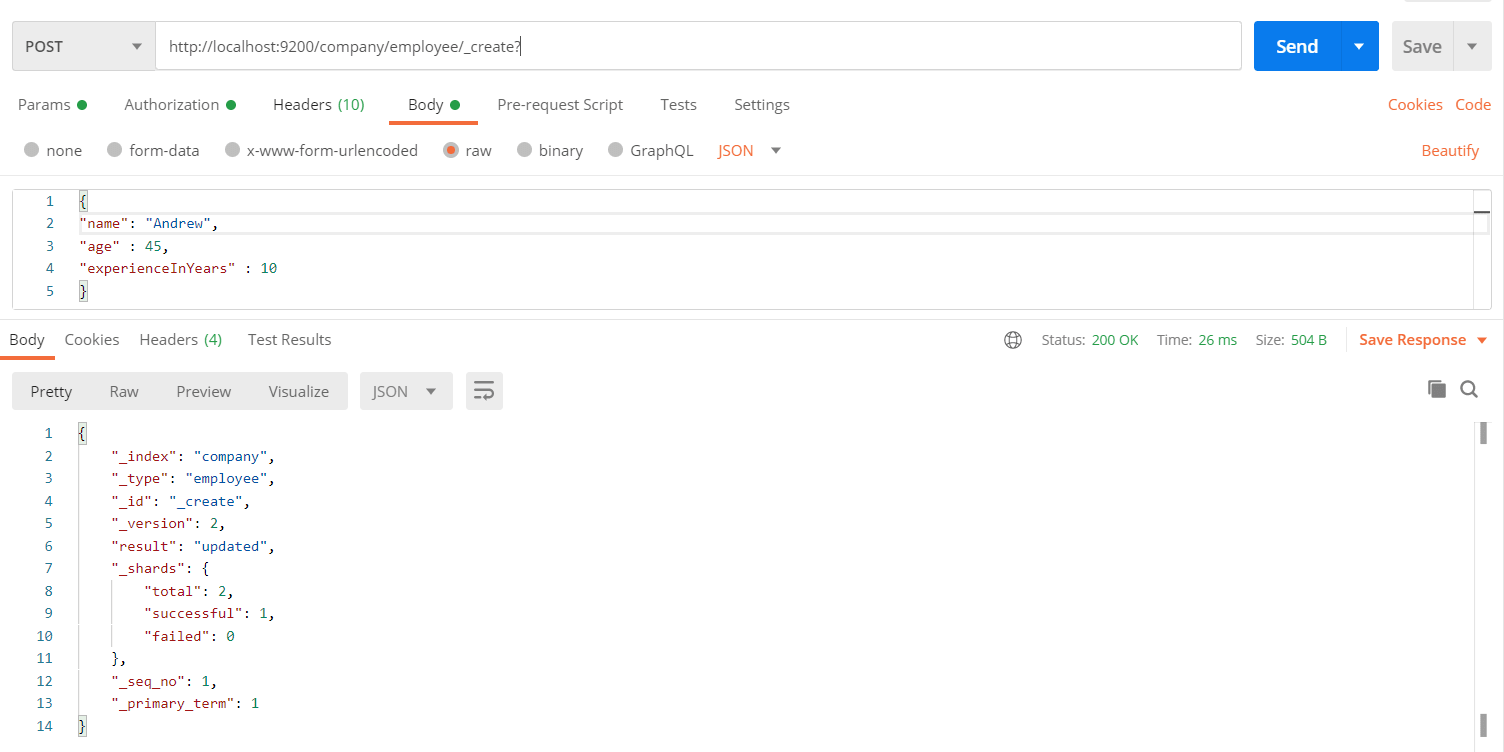Click the "_type": "employee" response line
The image size is (1504, 752).
click(x=192, y=478)
